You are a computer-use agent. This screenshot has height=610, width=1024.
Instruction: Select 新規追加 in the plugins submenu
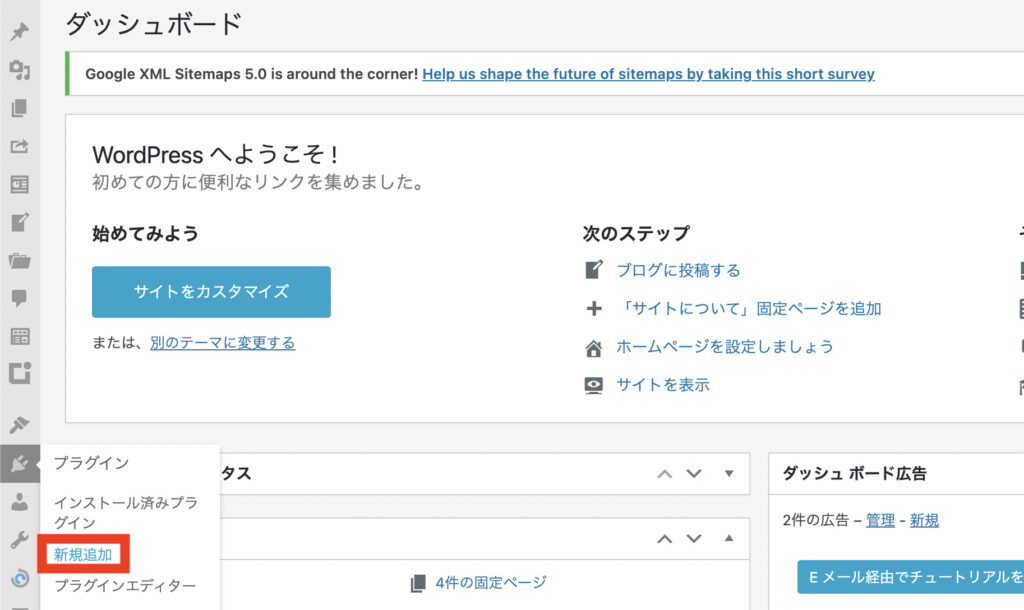[83, 554]
